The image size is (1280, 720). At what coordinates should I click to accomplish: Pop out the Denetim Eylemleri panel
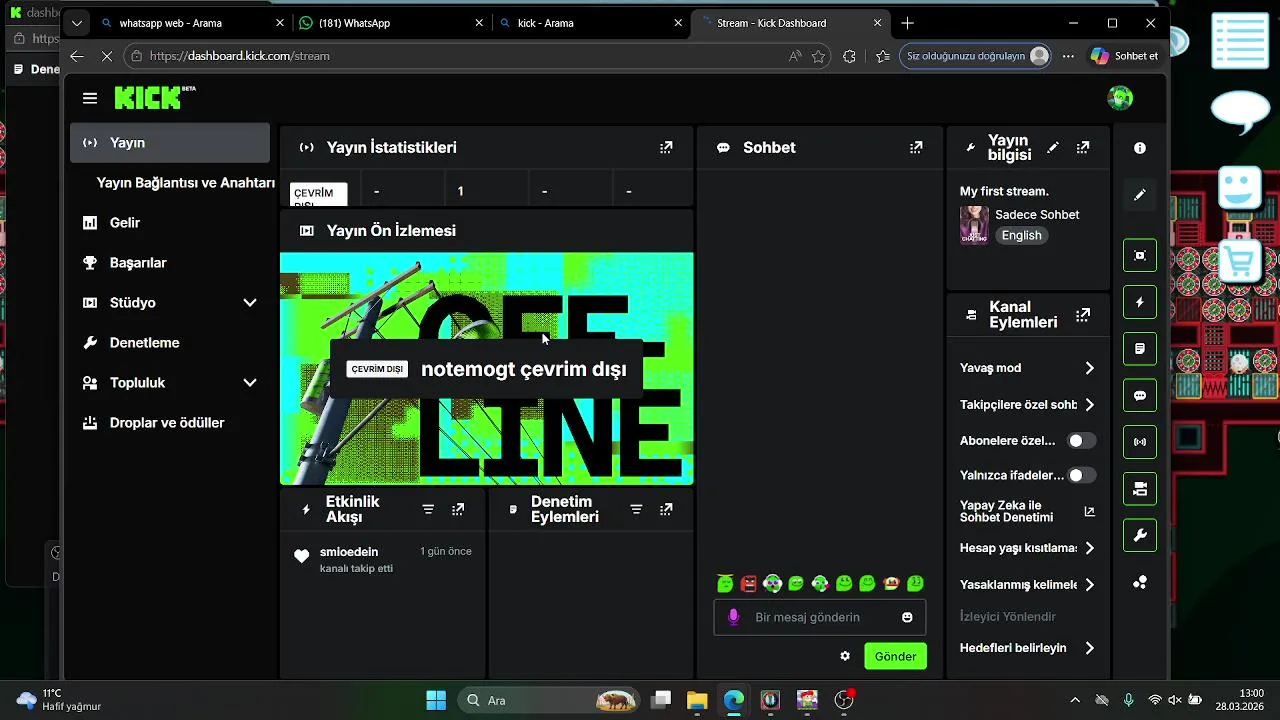tap(666, 509)
